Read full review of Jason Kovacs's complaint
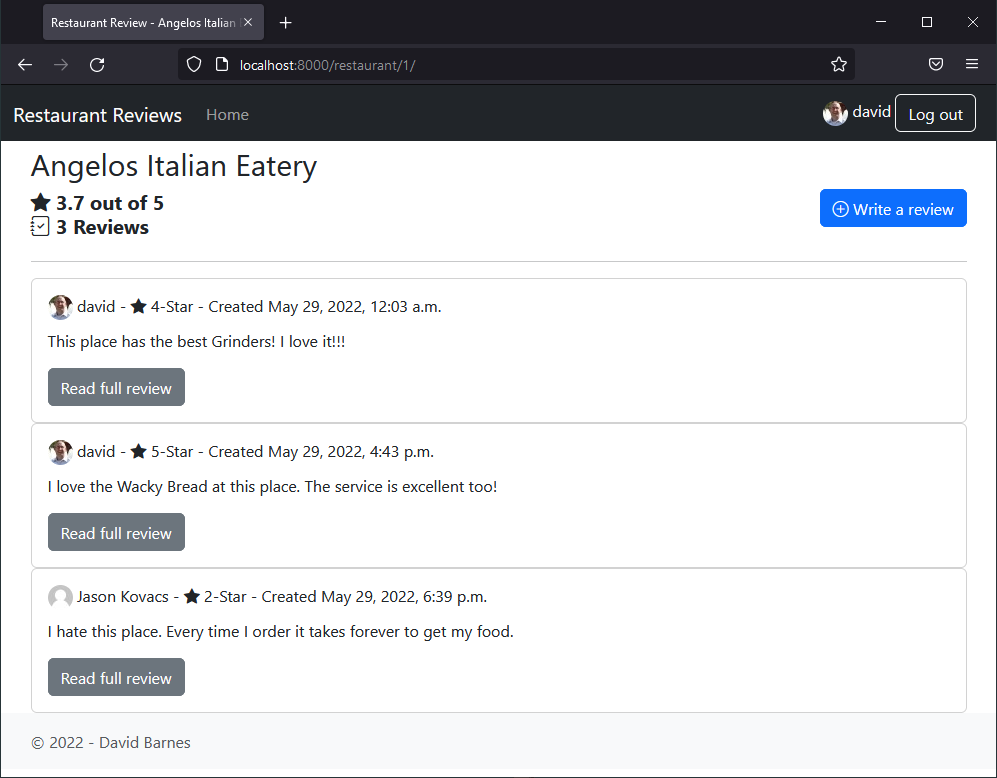The image size is (997, 778). click(116, 677)
